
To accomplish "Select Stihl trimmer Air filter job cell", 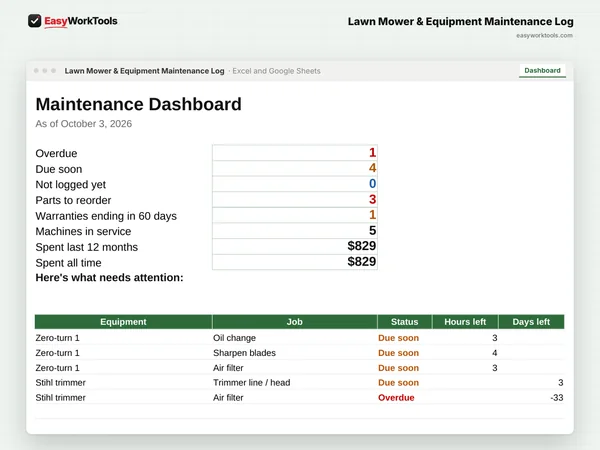I will pos(295,398).
